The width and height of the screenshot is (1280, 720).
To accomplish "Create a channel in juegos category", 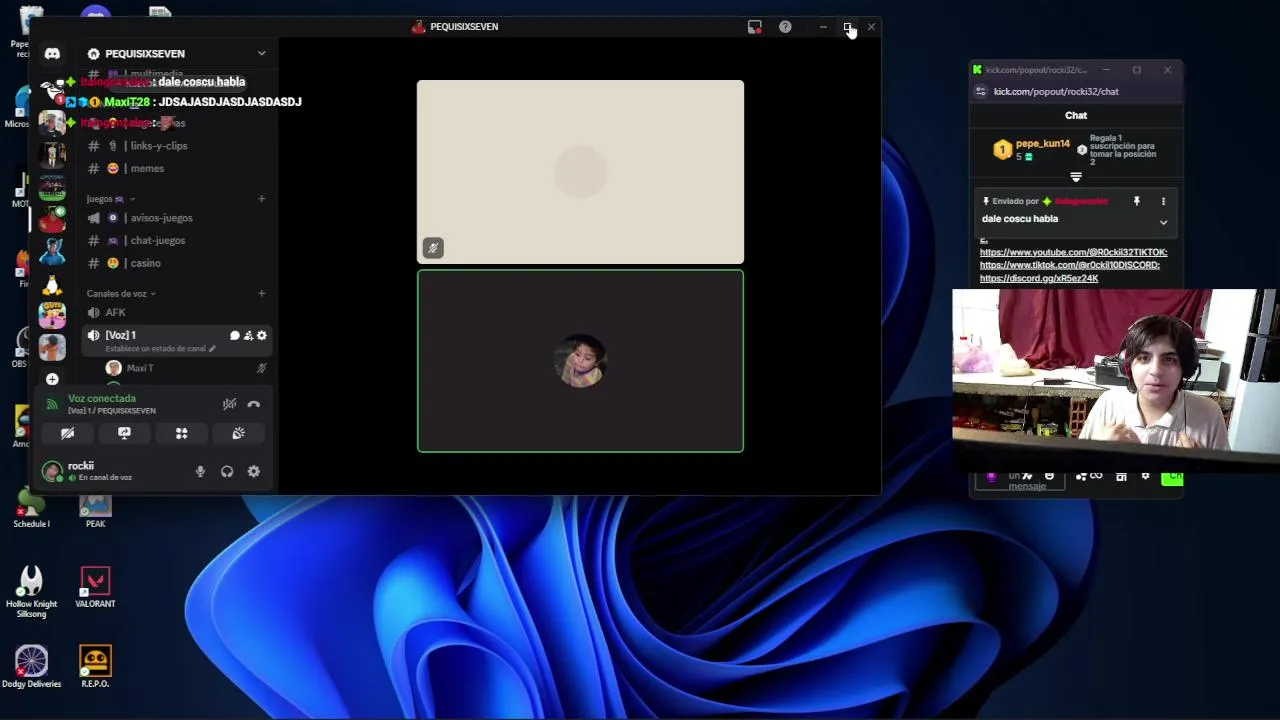I will (261, 199).
